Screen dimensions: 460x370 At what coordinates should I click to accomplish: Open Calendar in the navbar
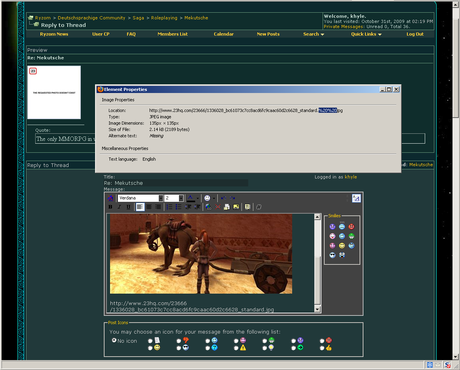pos(223,34)
